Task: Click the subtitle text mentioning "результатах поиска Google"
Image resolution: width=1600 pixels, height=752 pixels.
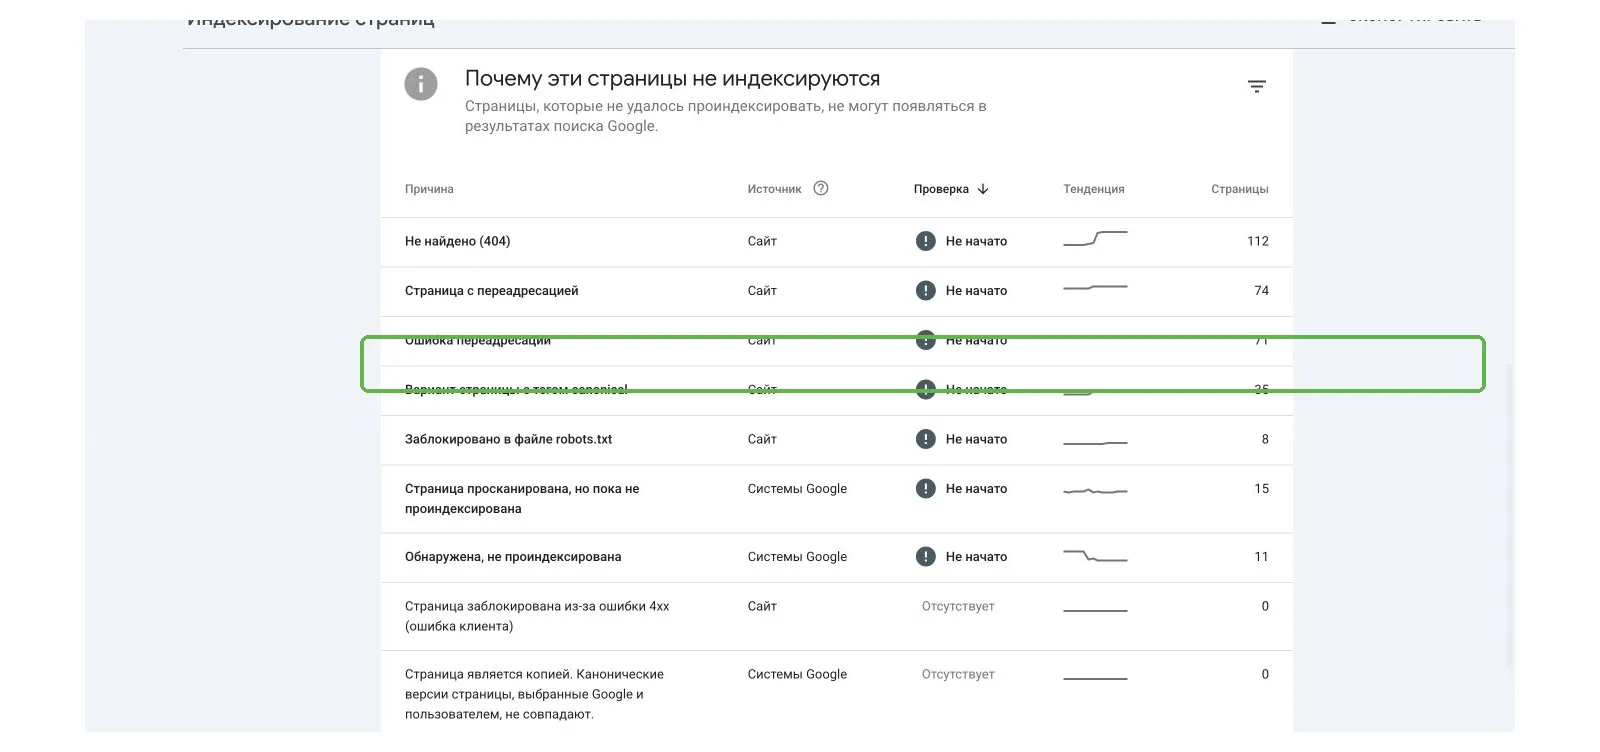Action: pyautogui.click(x=725, y=116)
